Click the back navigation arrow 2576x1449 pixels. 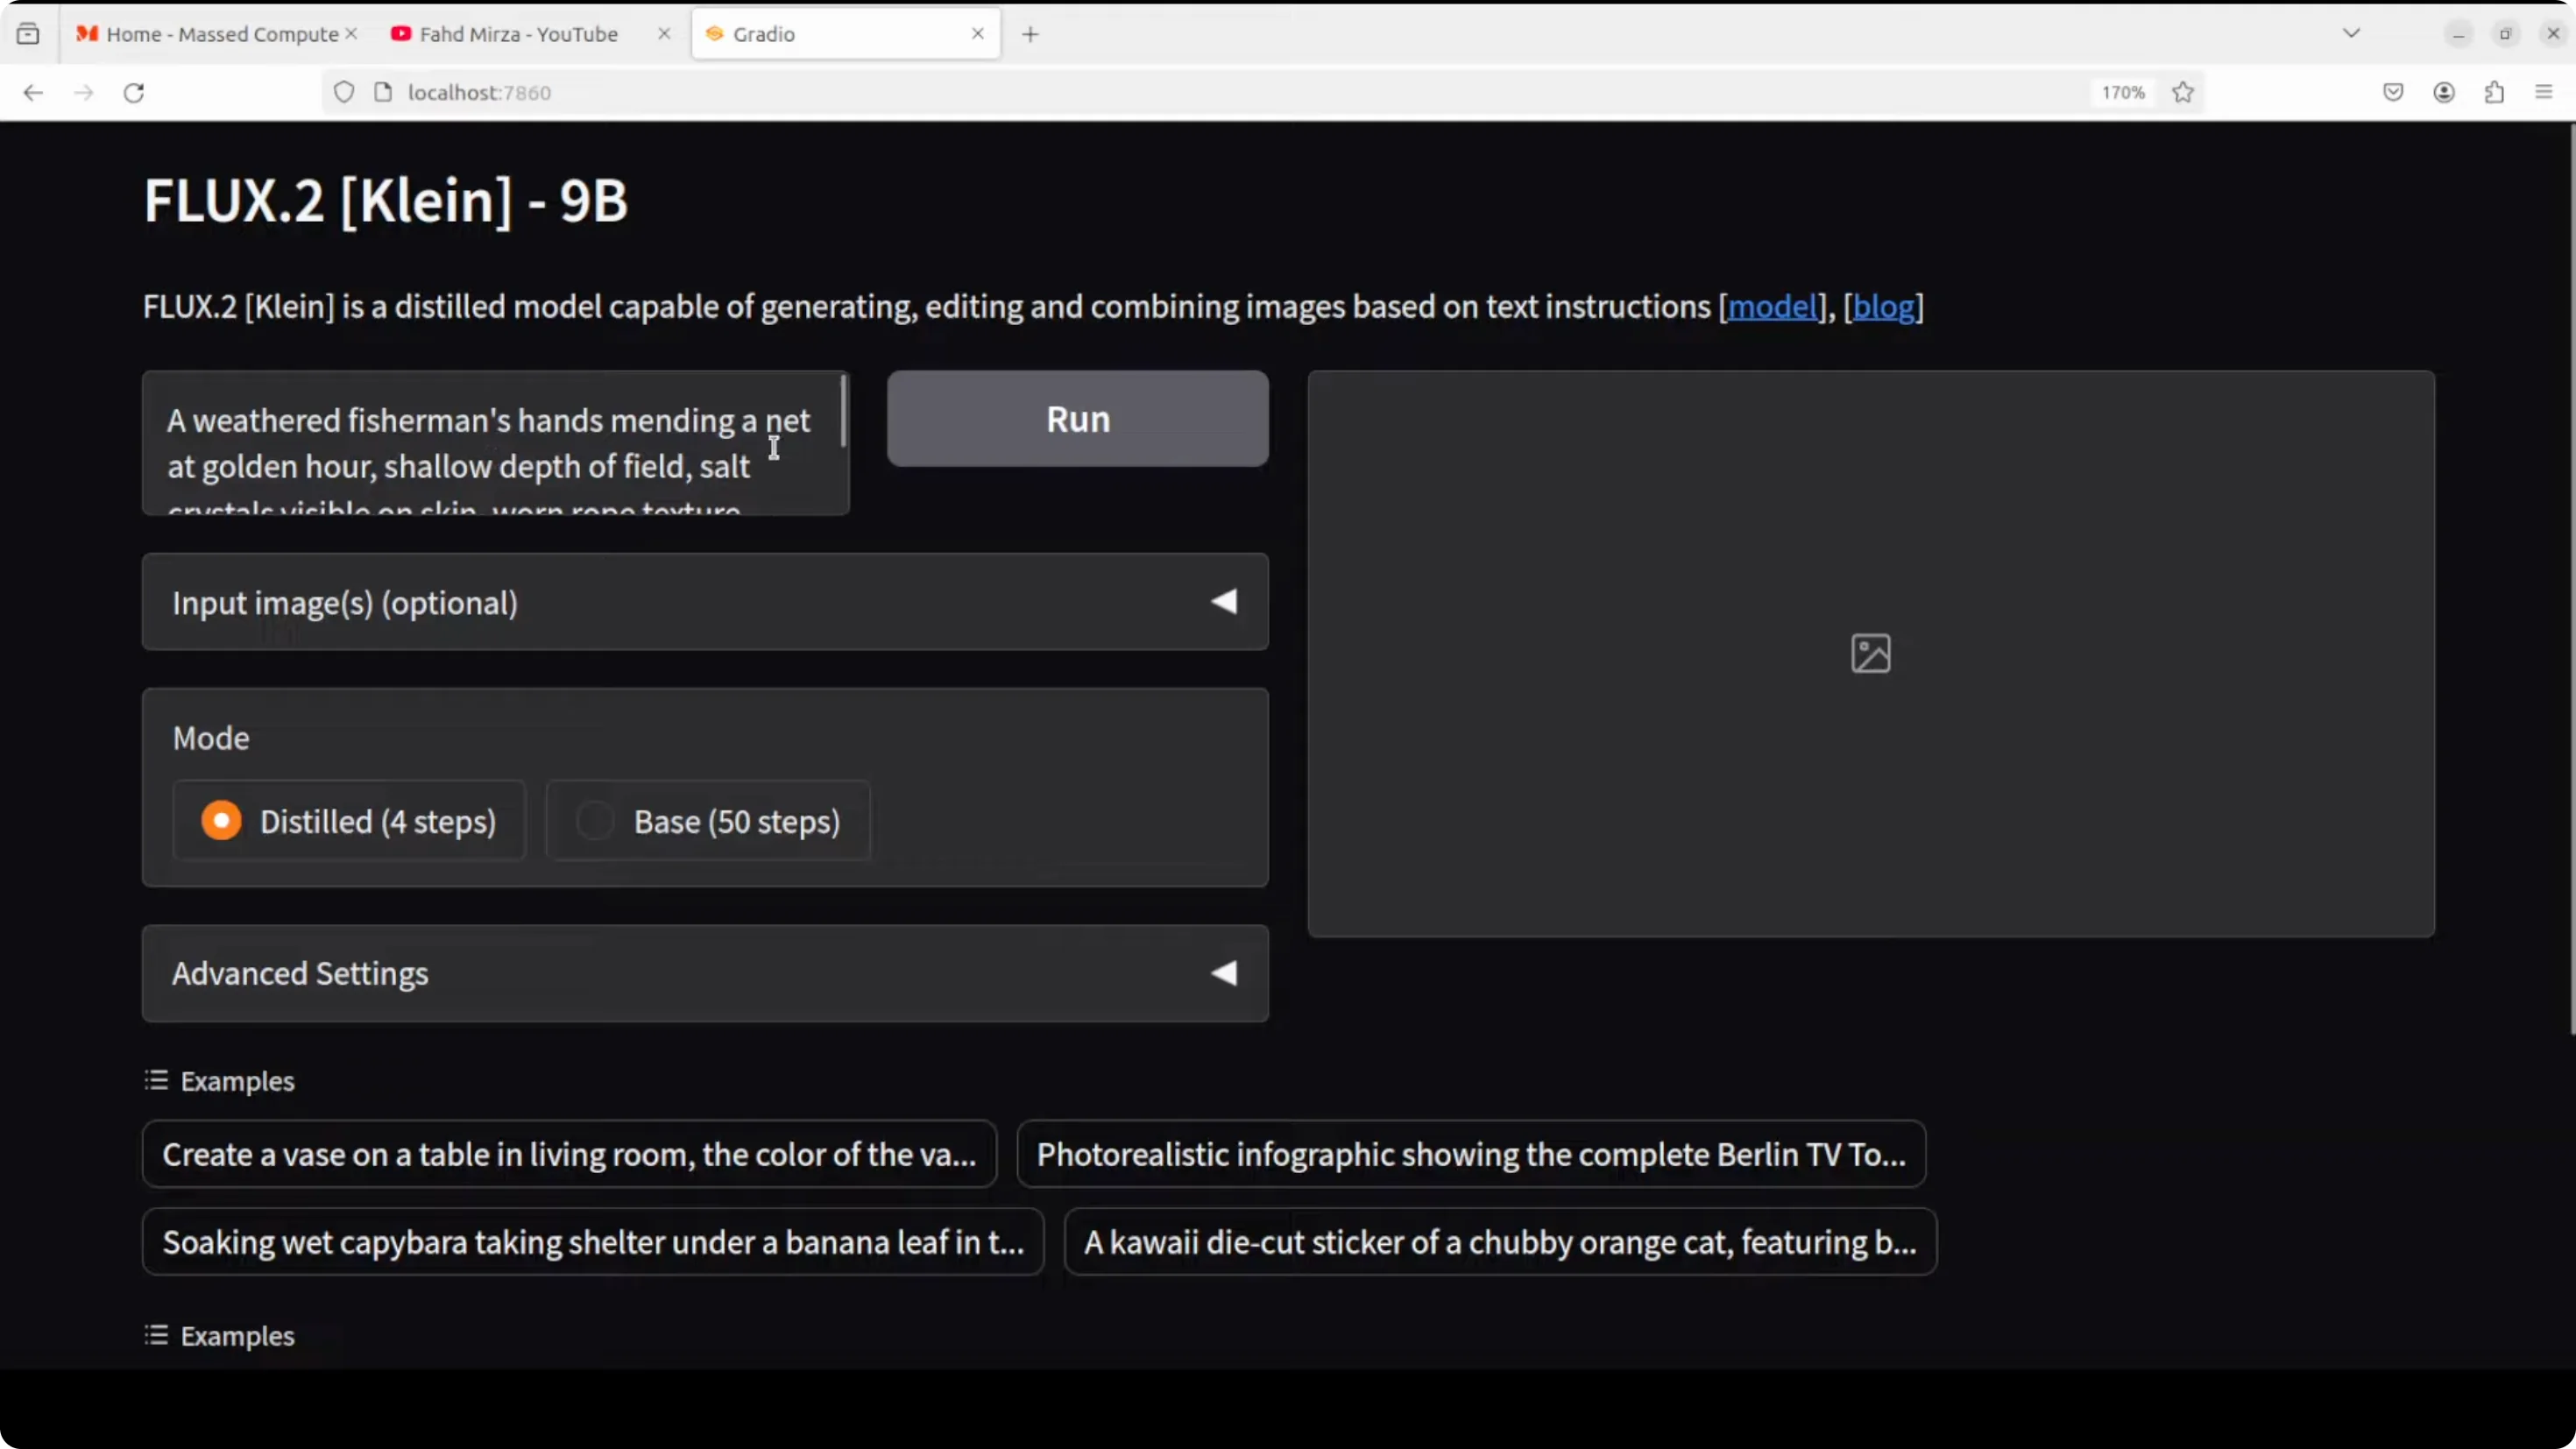point(33,93)
